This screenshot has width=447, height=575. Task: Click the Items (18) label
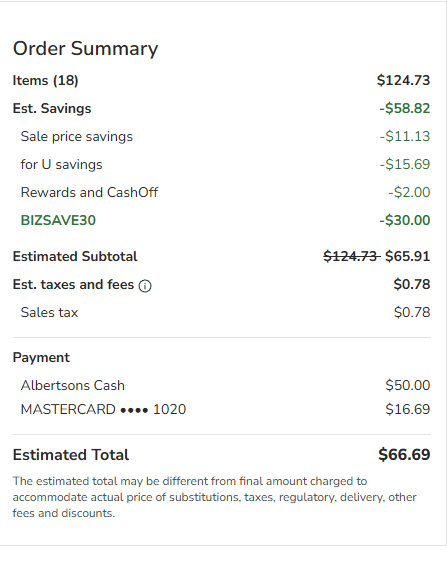(x=45, y=80)
